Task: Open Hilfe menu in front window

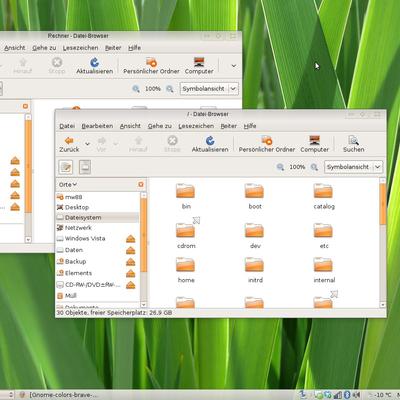Action: point(250,126)
